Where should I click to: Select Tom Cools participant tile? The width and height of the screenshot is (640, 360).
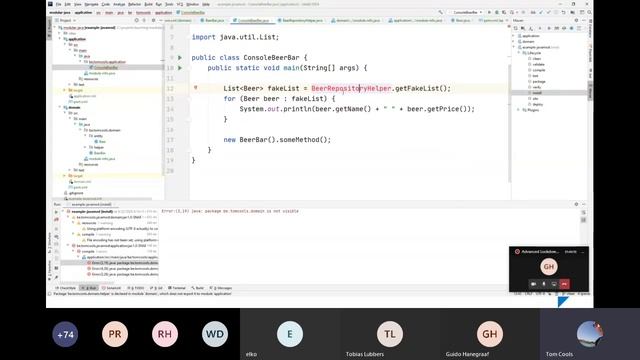(x=590, y=334)
